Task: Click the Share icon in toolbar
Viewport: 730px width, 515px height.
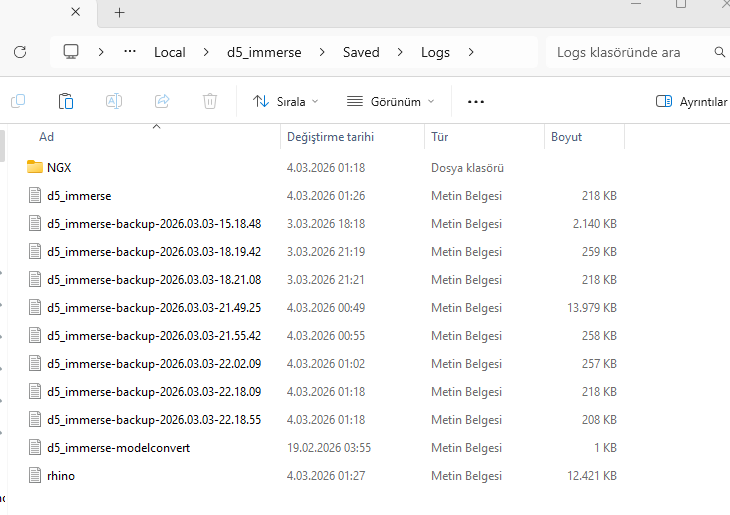Action: click(162, 101)
